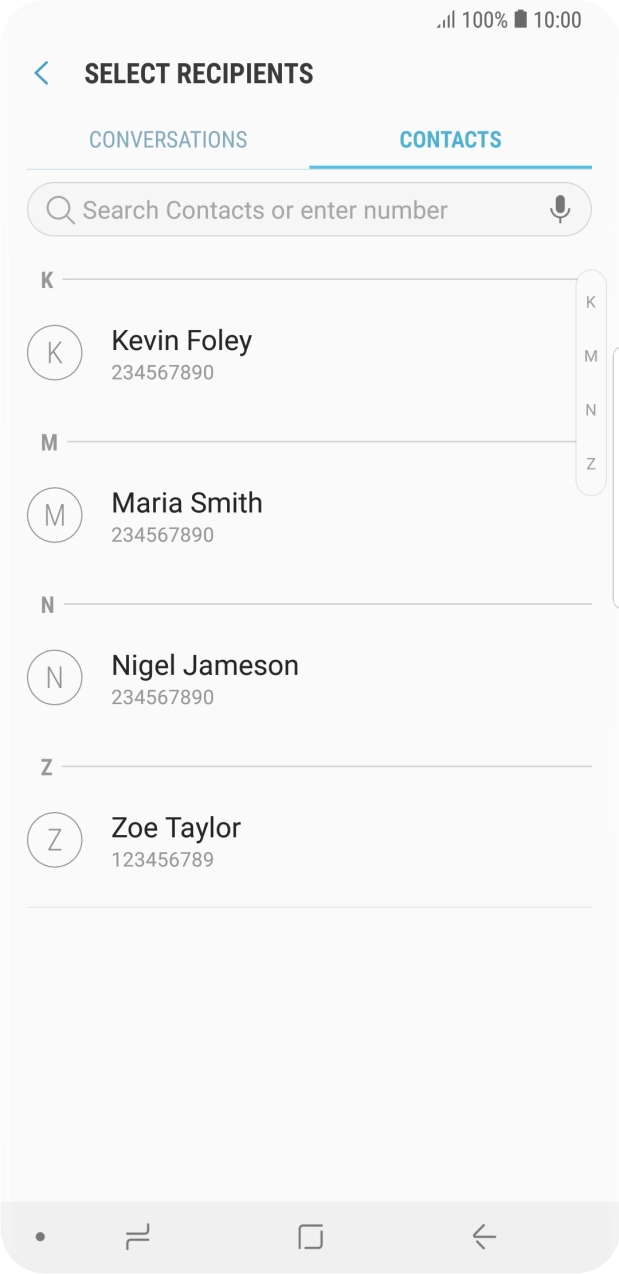Tap the Recents button in navigation bar

pos(138,1236)
